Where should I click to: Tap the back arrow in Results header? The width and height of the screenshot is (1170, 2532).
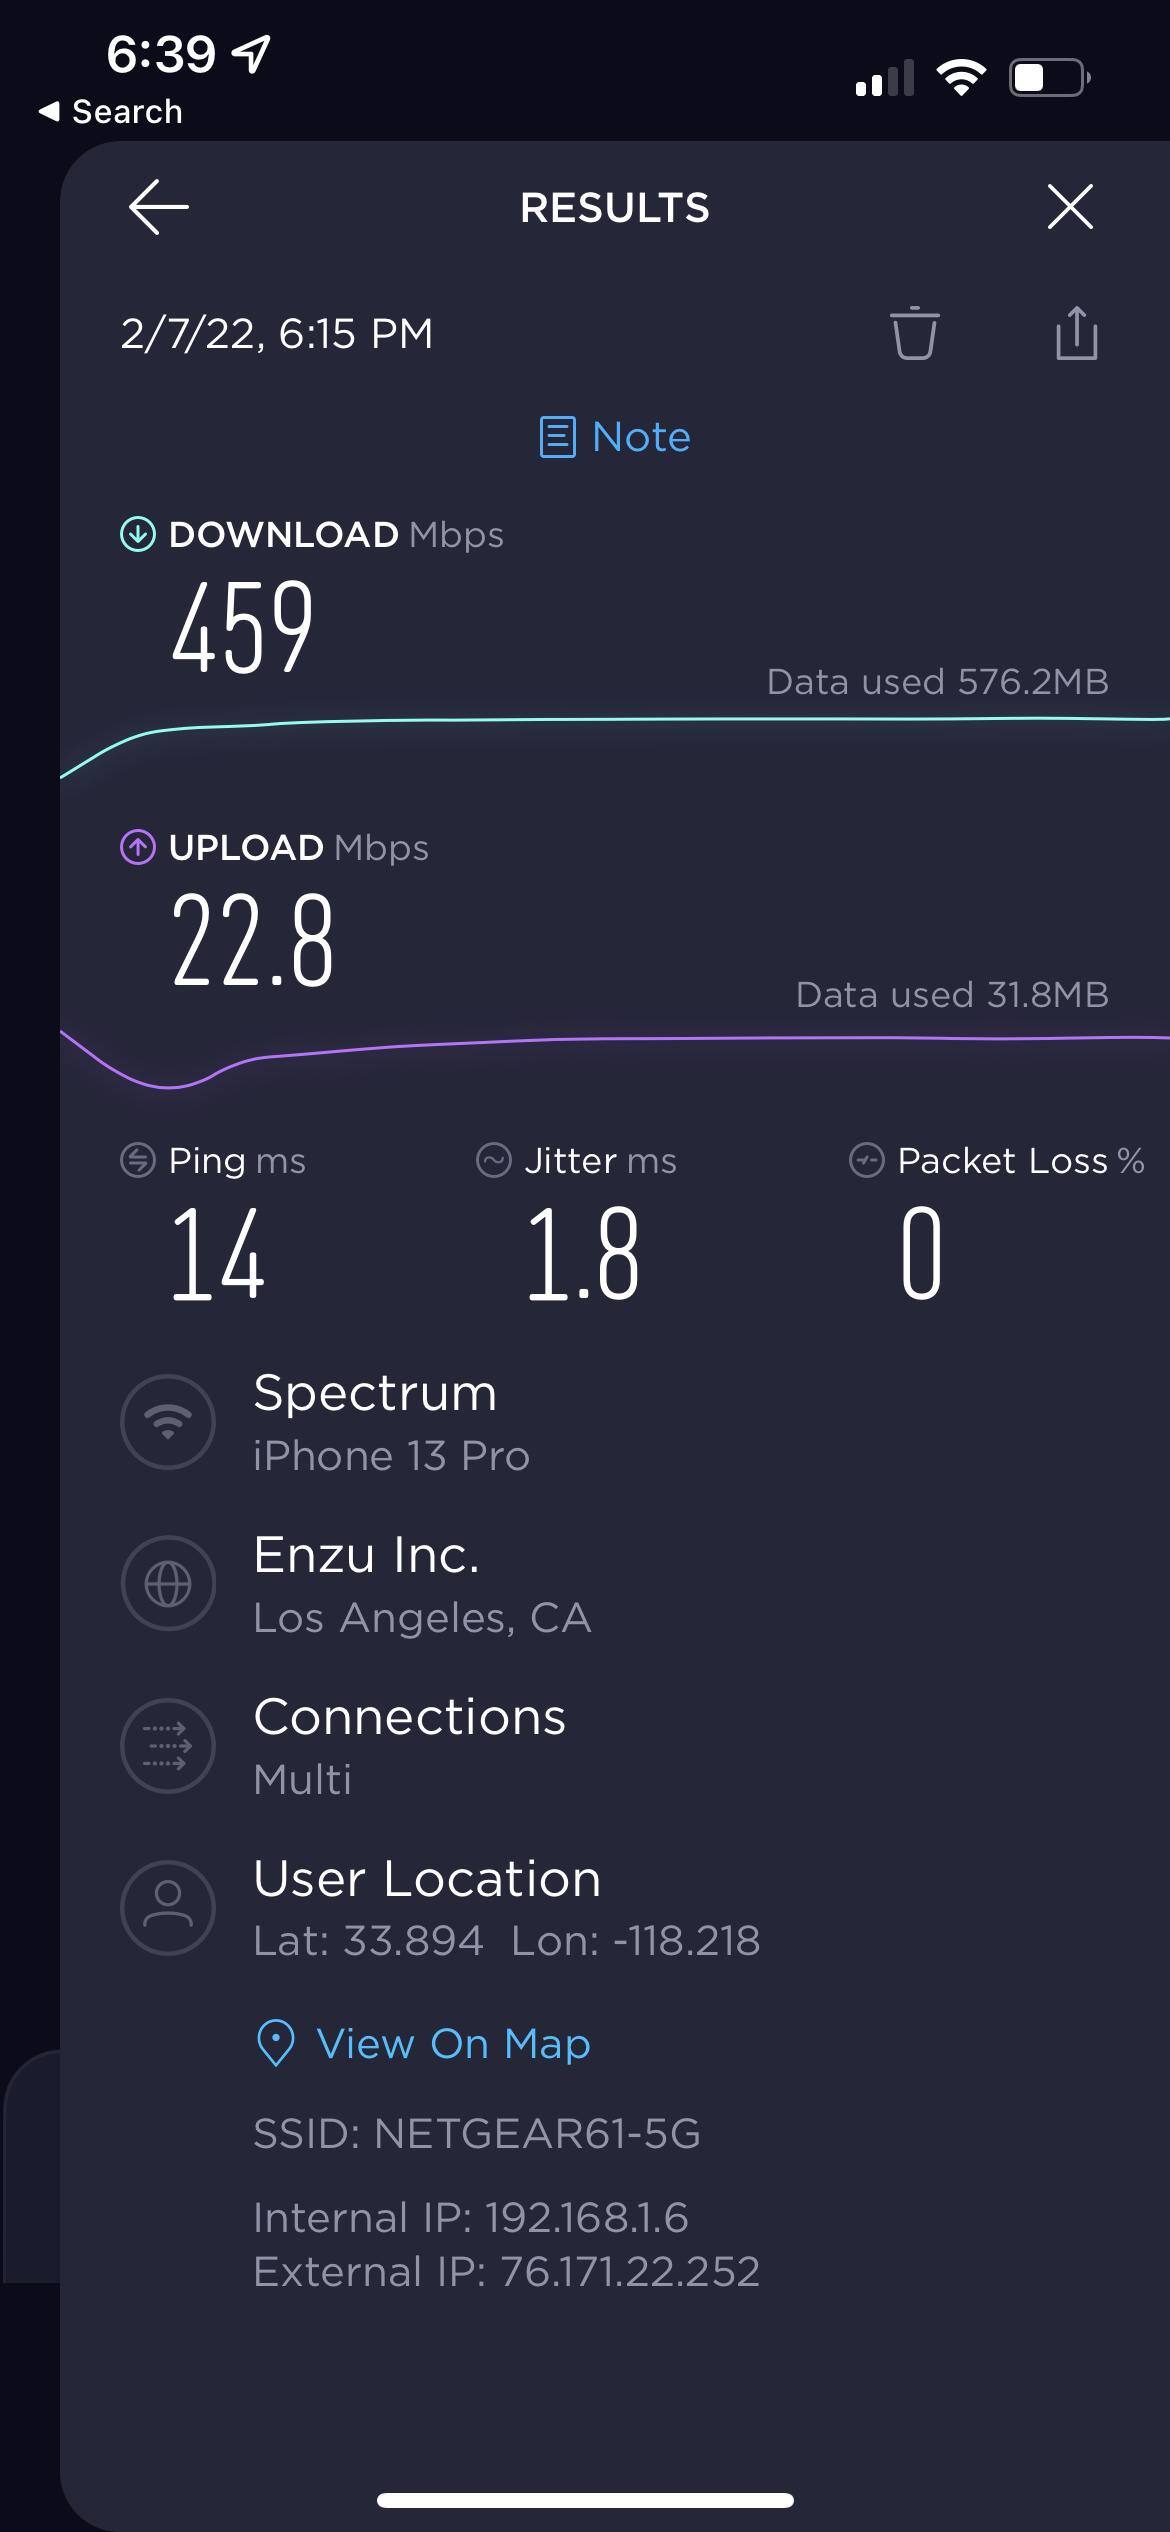coord(159,207)
